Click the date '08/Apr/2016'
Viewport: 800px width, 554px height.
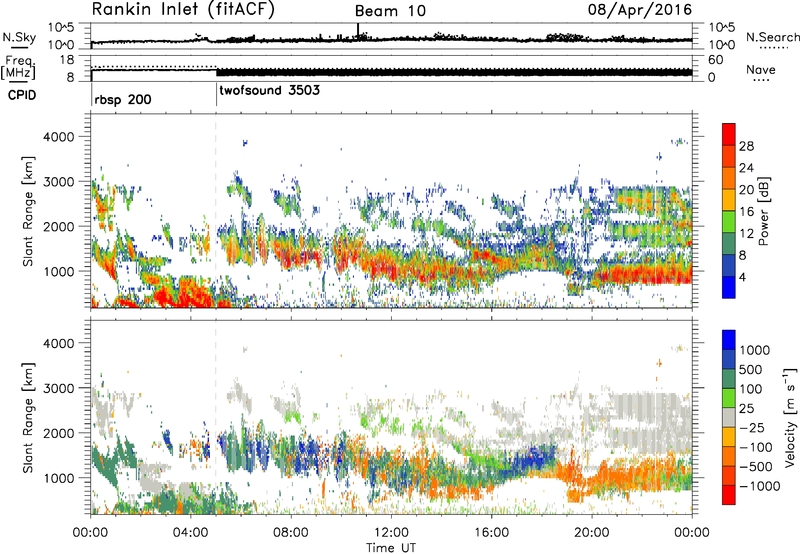coord(640,10)
